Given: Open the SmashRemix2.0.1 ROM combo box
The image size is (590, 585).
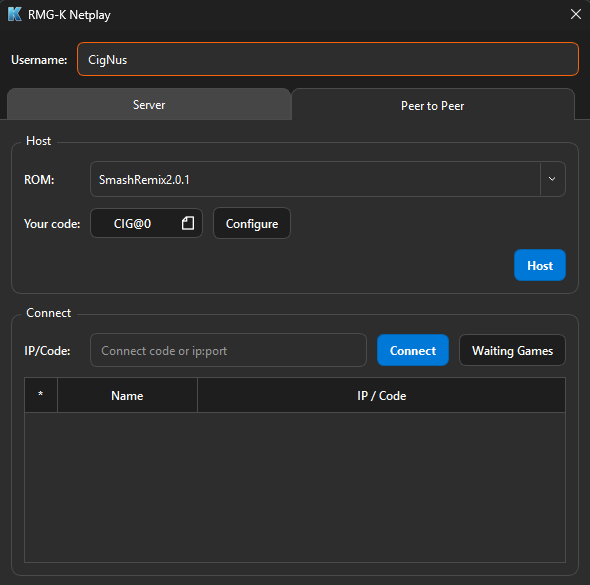Looking at the screenshot, I should click(328, 179).
